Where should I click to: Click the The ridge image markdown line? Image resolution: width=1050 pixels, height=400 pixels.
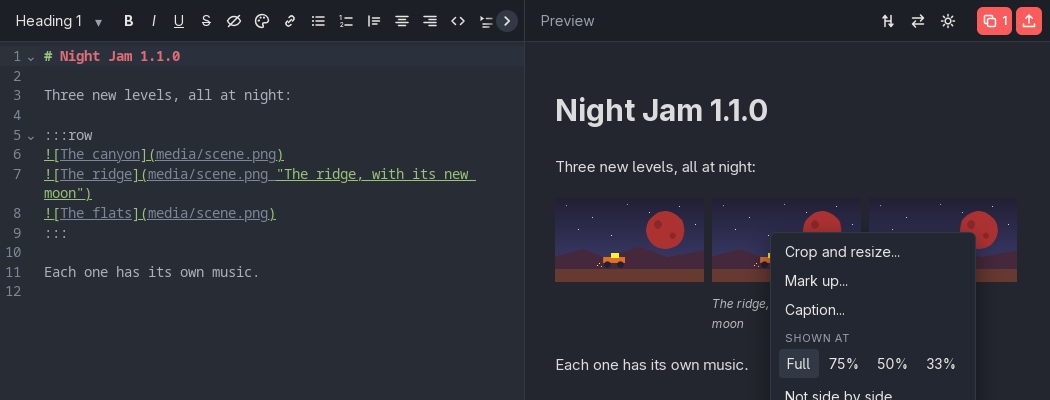point(260,184)
